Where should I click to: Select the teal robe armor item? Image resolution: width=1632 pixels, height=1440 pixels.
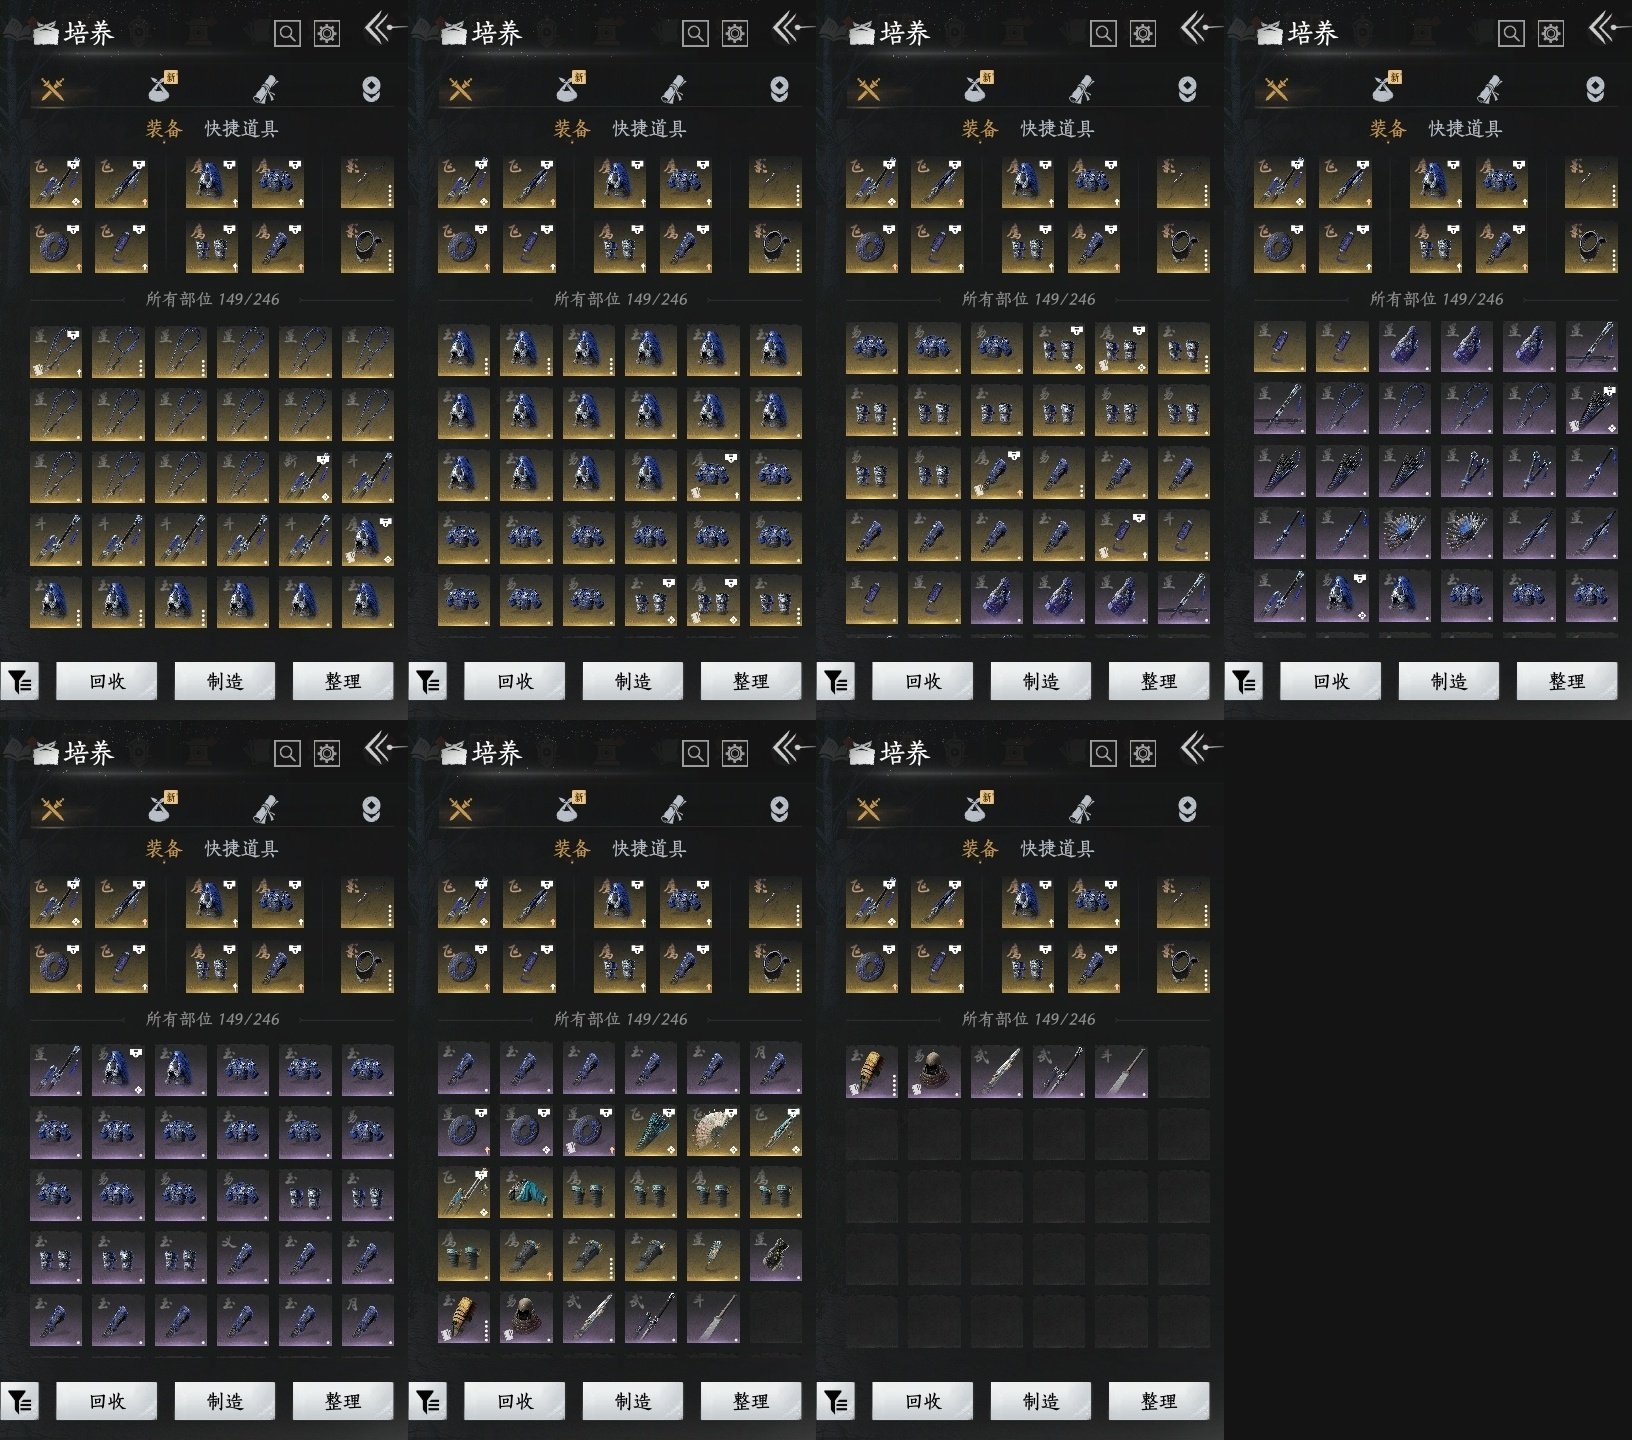pos(526,1193)
